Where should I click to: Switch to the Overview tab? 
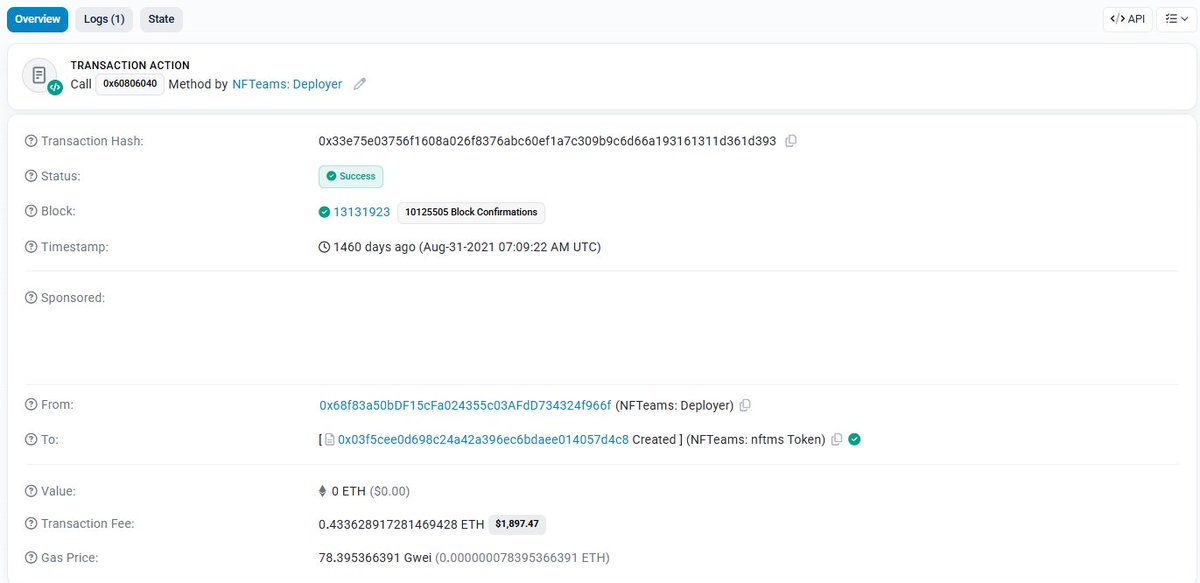click(x=38, y=19)
